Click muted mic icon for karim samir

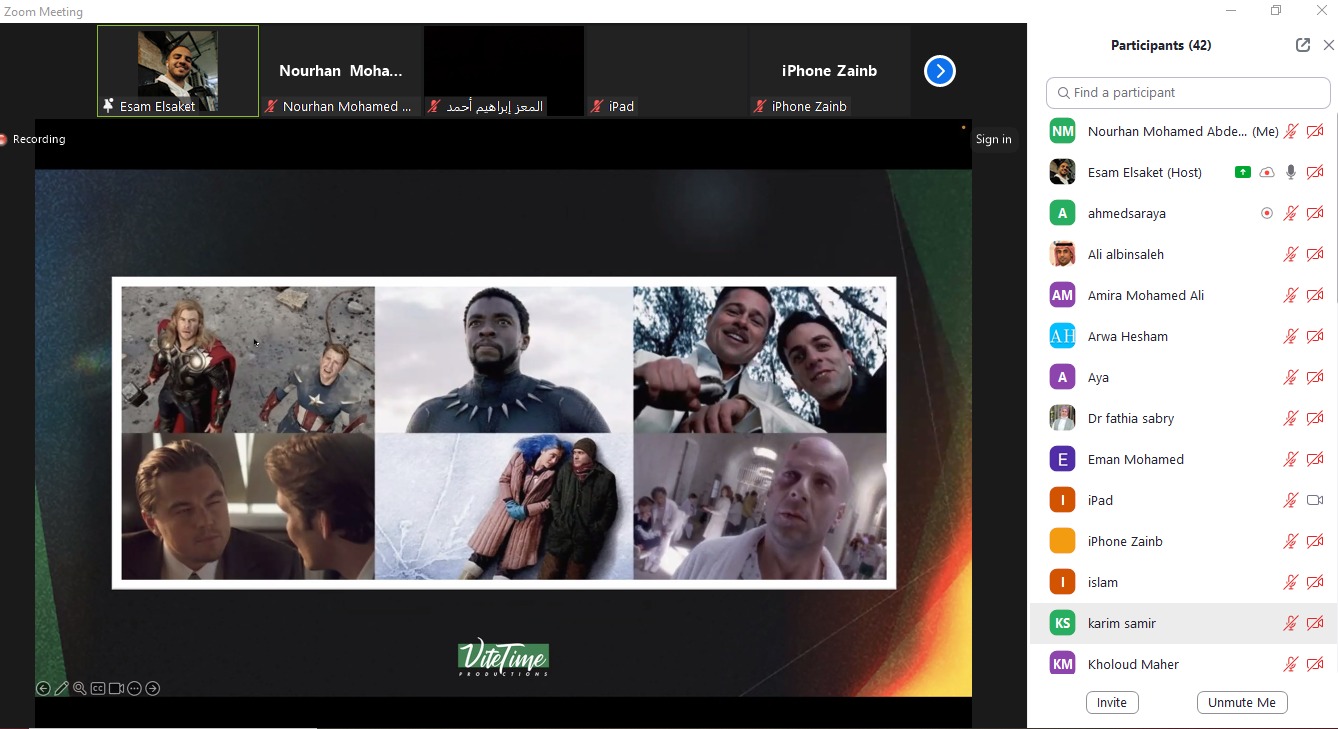click(1291, 623)
